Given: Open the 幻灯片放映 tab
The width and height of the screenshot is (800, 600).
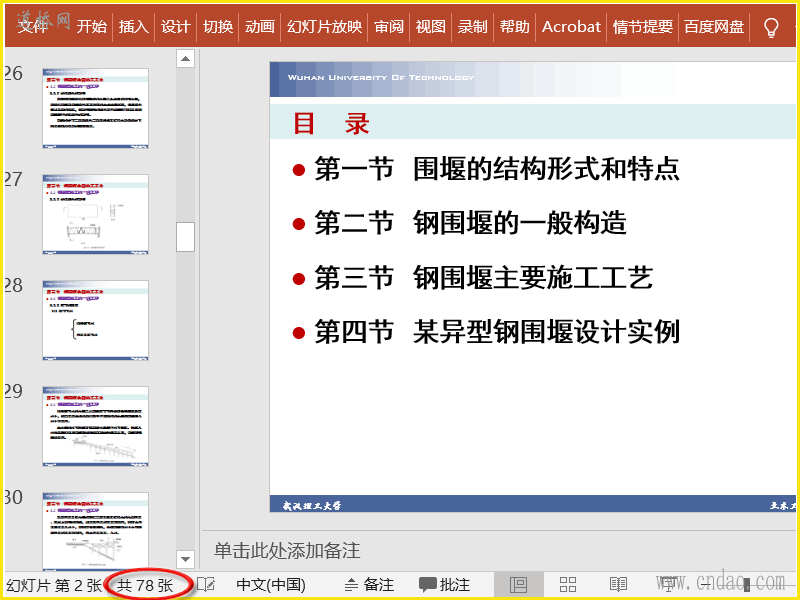Looking at the screenshot, I should [x=324, y=26].
